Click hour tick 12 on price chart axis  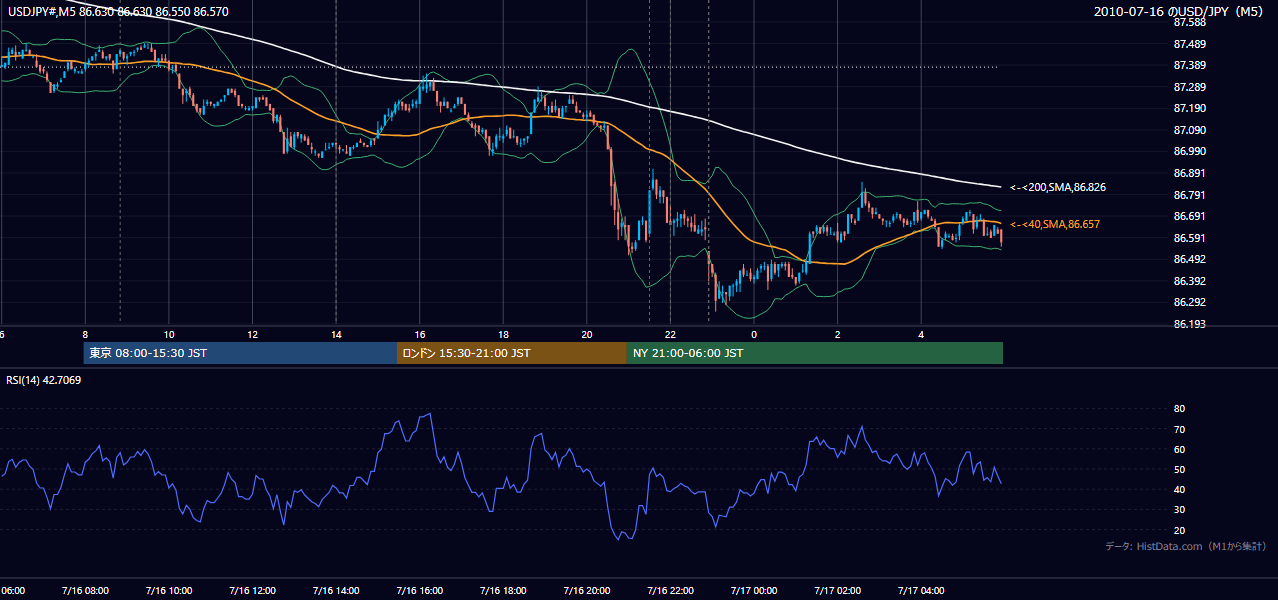[x=252, y=334]
